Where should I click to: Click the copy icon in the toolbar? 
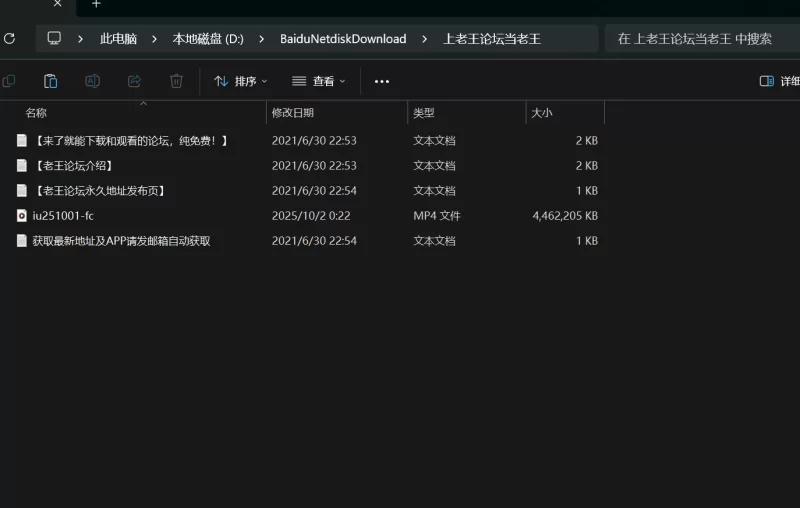pyautogui.click(x=9, y=81)
